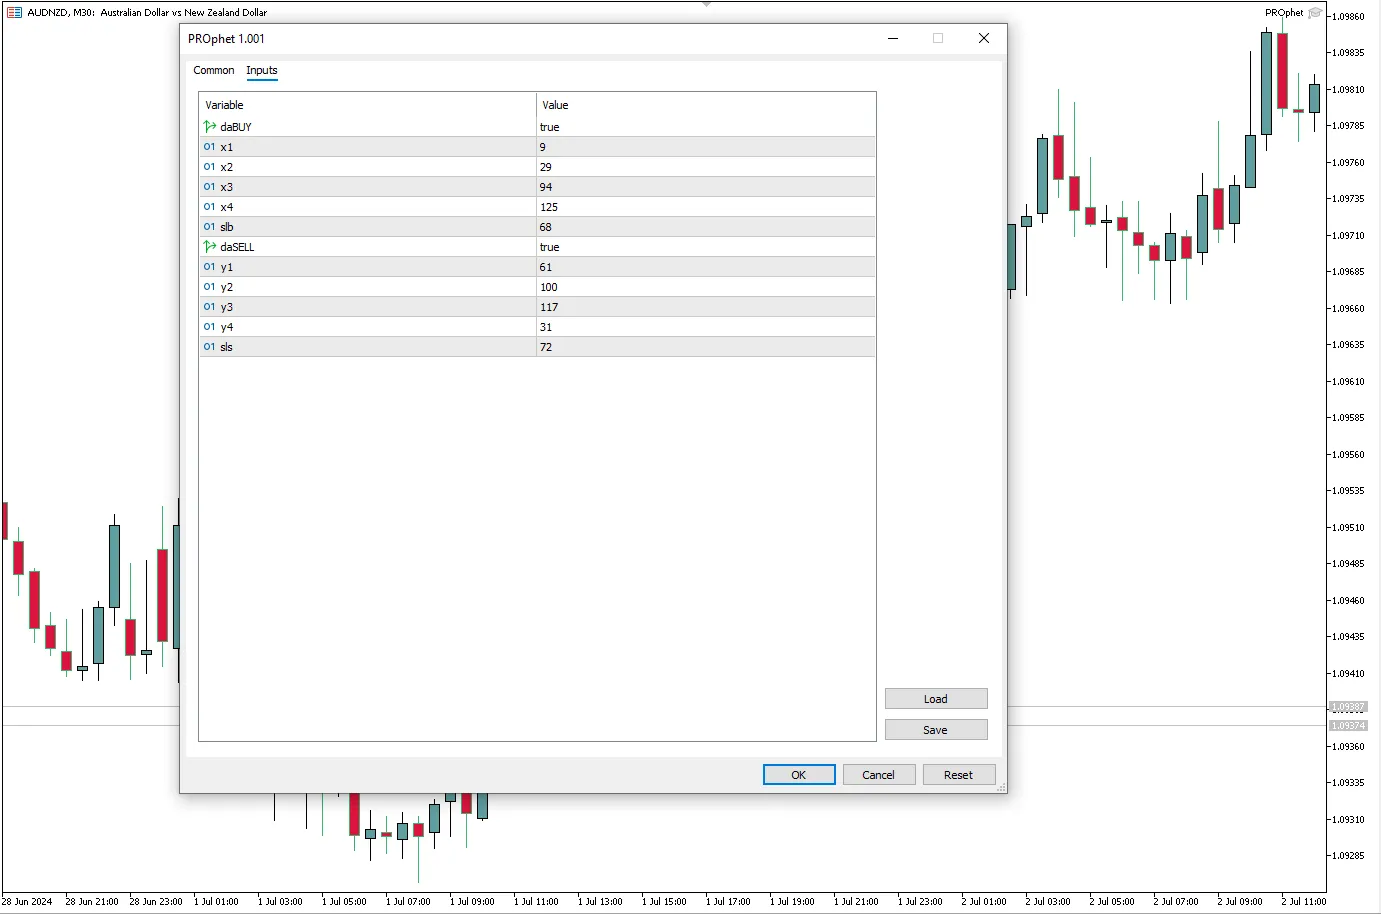Screen dimensions: 1381x915
Task: Select the 'y1' variable name
Action: [x=227, y=267]
